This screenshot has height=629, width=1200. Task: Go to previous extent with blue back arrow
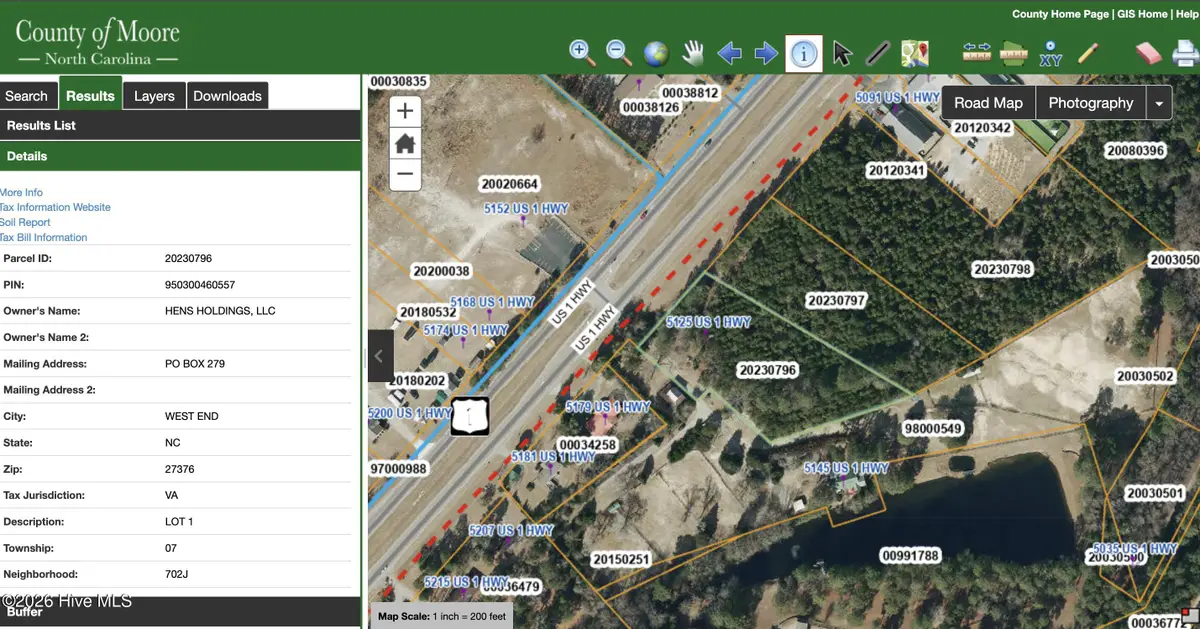point(729,53)
